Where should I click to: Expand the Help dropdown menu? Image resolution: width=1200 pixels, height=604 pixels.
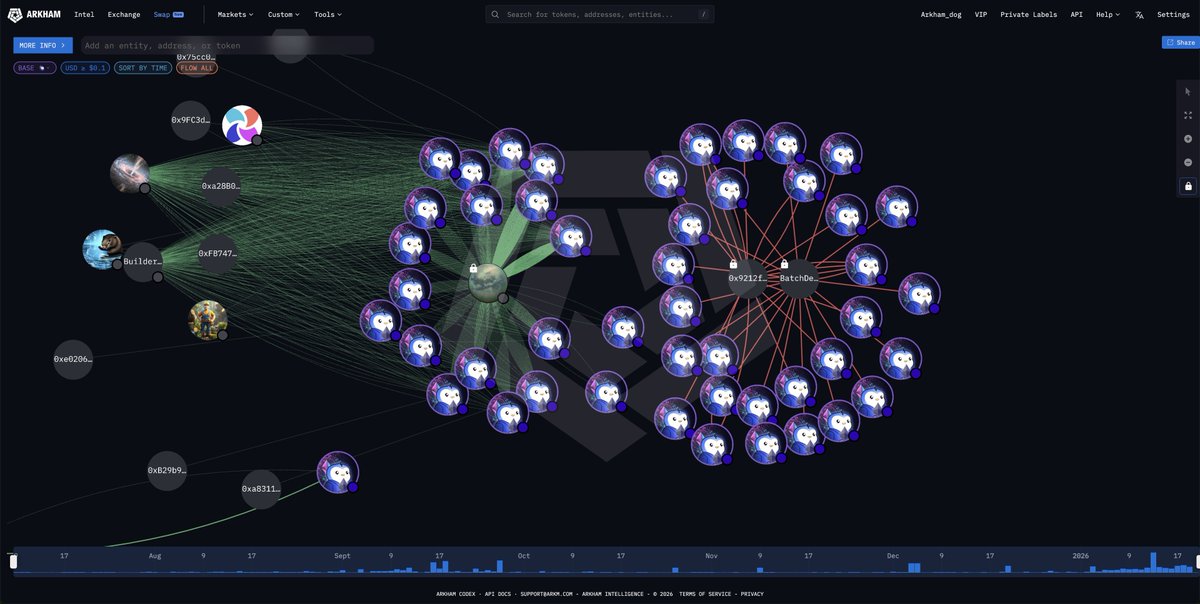pos(1107,15)
